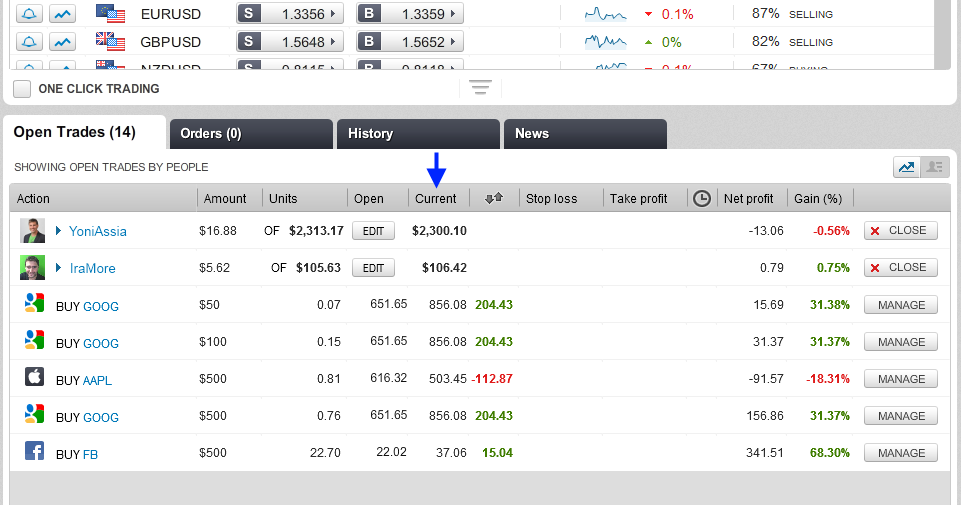Screen dimensions: 961x505
Task: Click the GBPUSD alert bell icon
Action: pyautogui.click(x=29, y=42)
